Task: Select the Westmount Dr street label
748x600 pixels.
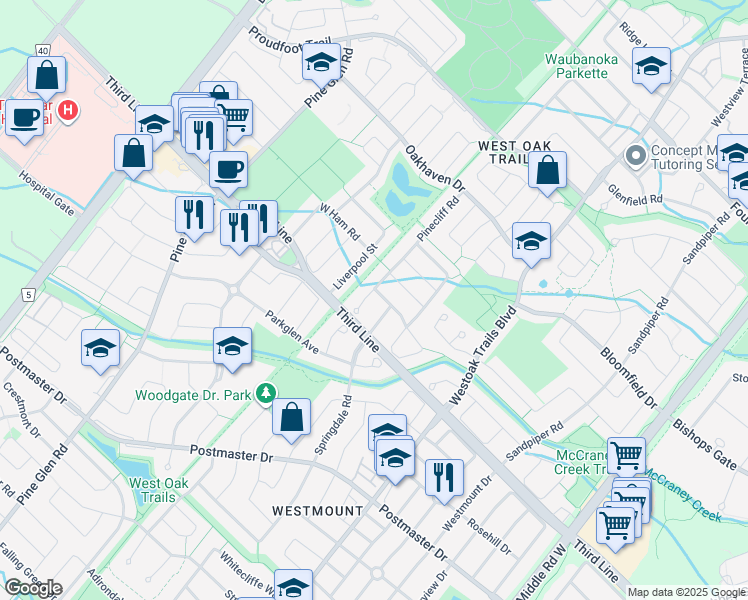Action: click(467, 504)
